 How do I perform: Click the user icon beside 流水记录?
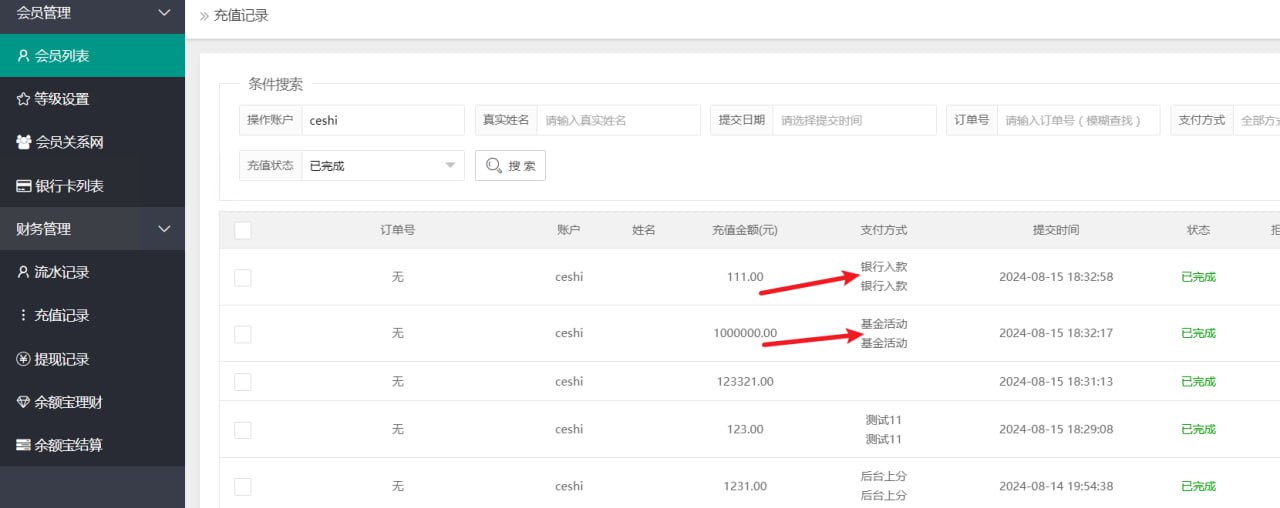click(x=23, y=272)
